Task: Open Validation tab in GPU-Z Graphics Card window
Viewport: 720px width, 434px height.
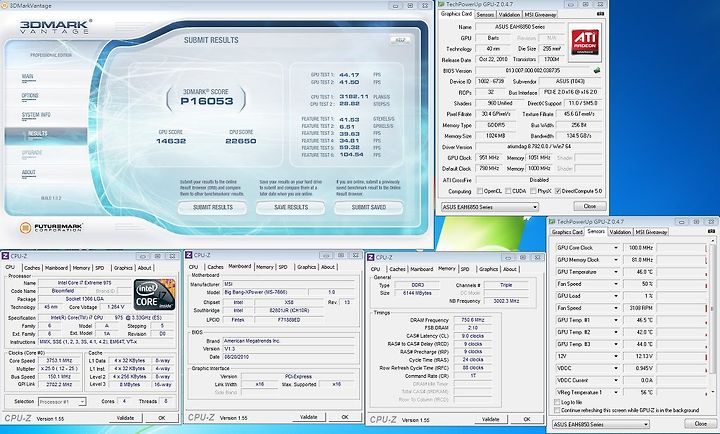Action: coord(509,15)
